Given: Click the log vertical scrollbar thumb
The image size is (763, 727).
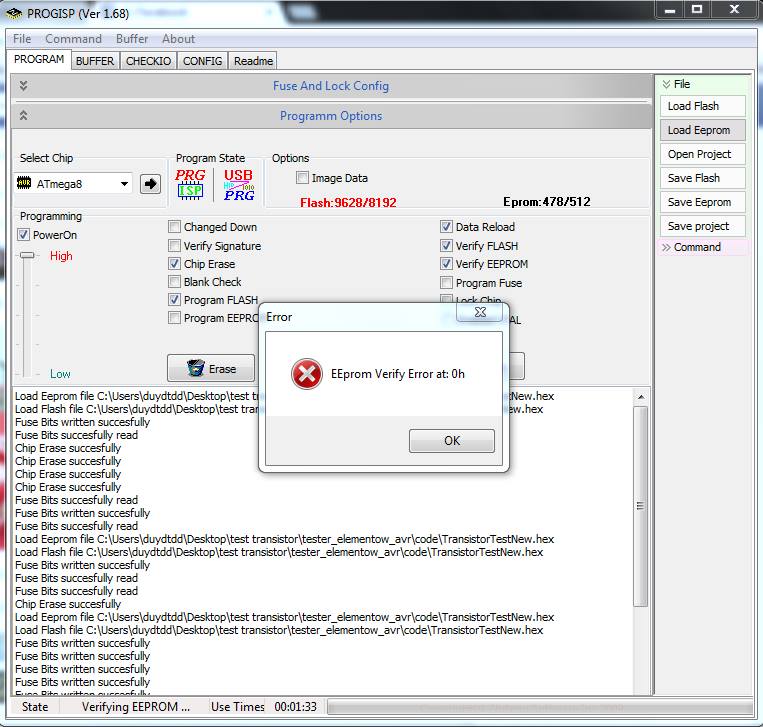Looking at the screenshot, I should (641, 506).
